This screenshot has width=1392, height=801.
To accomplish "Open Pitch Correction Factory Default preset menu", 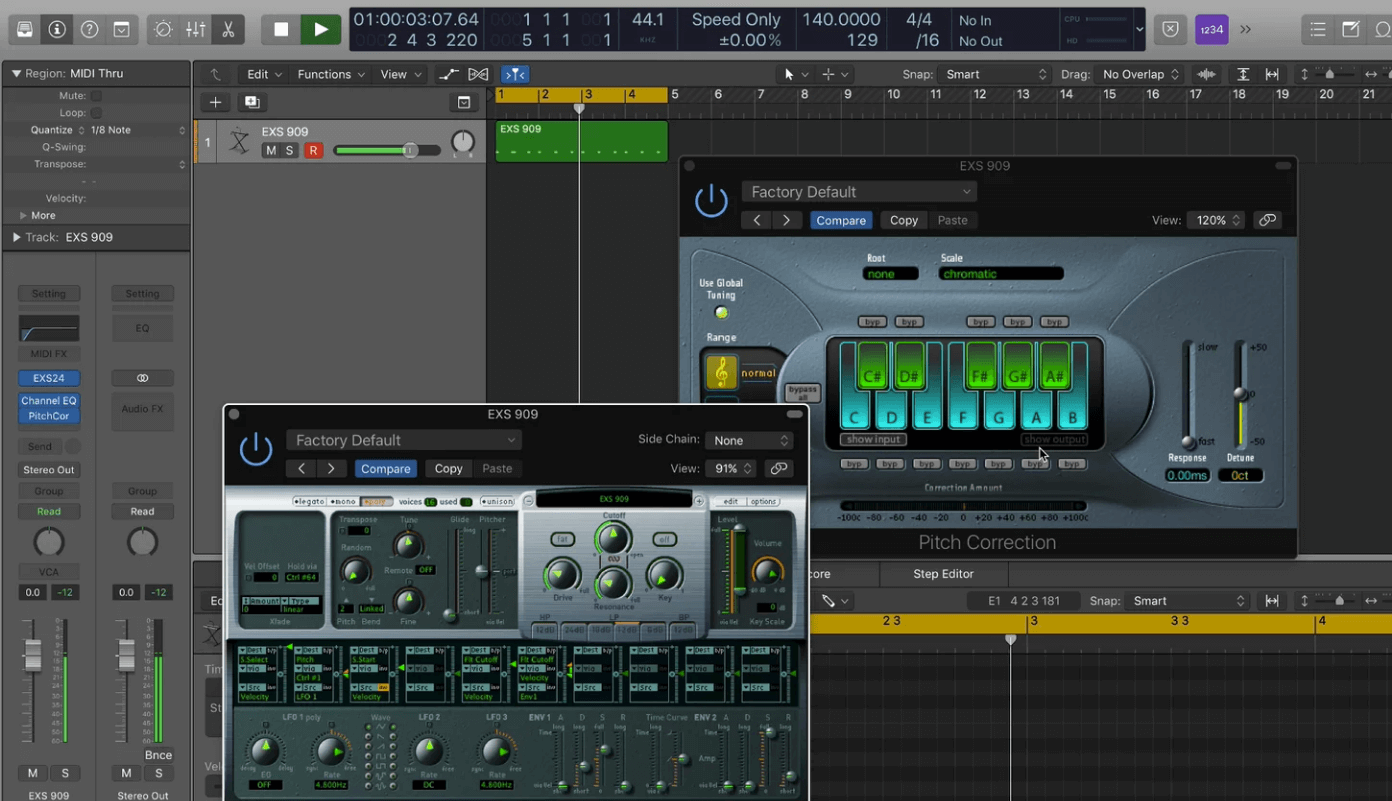I will coord(859,192).
